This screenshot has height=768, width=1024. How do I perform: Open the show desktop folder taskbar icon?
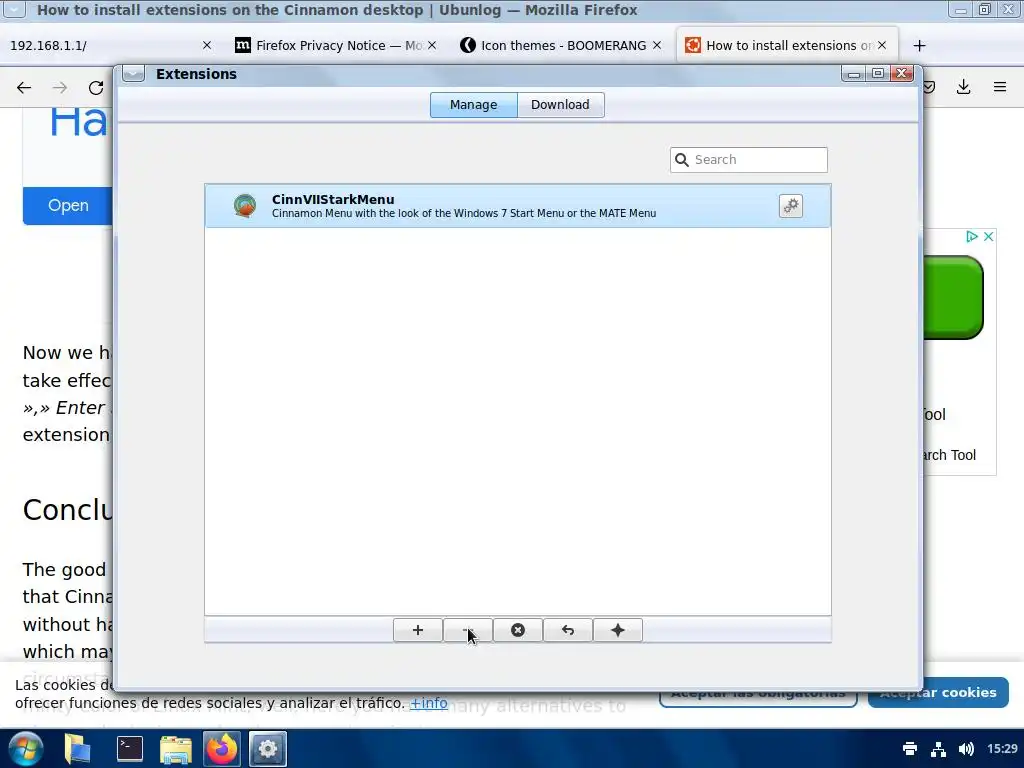[77, 748]
